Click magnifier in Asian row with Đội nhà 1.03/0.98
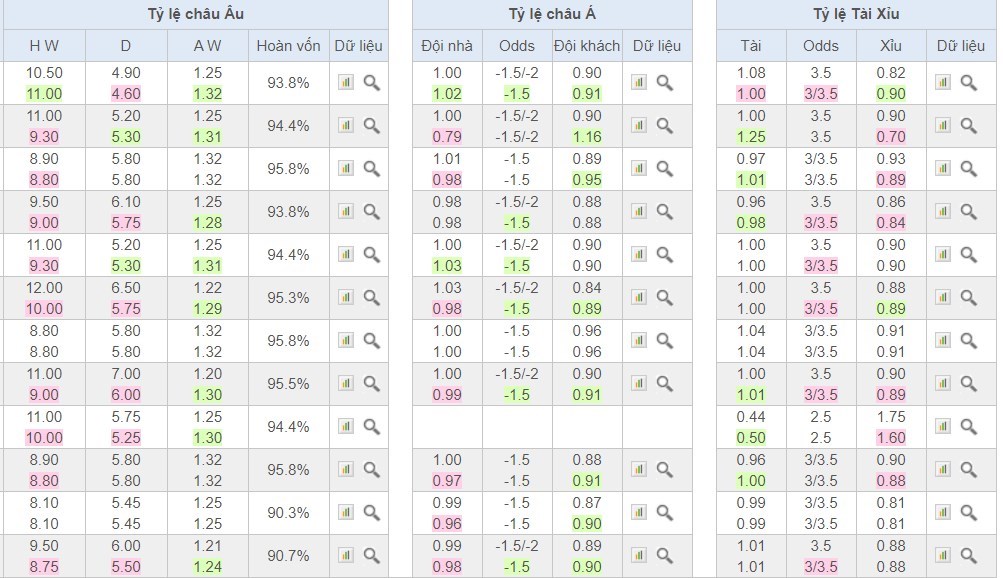The image size is (1003, 578). point(665,297)
